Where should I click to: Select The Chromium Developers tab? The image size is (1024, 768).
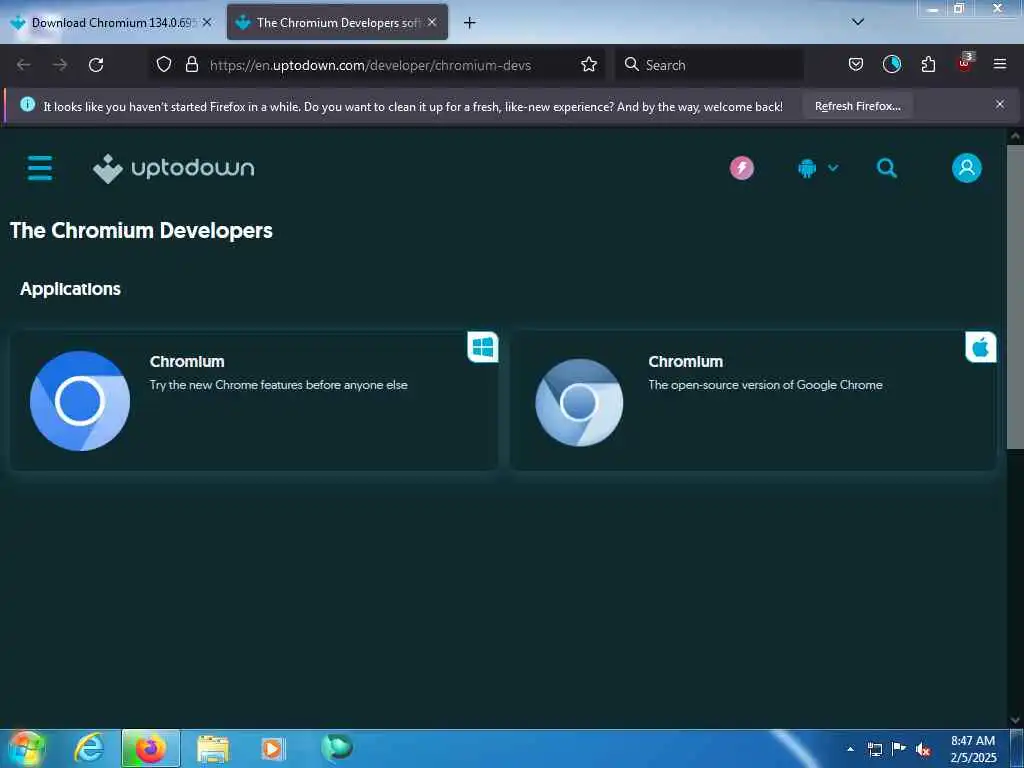coord(337,22)
